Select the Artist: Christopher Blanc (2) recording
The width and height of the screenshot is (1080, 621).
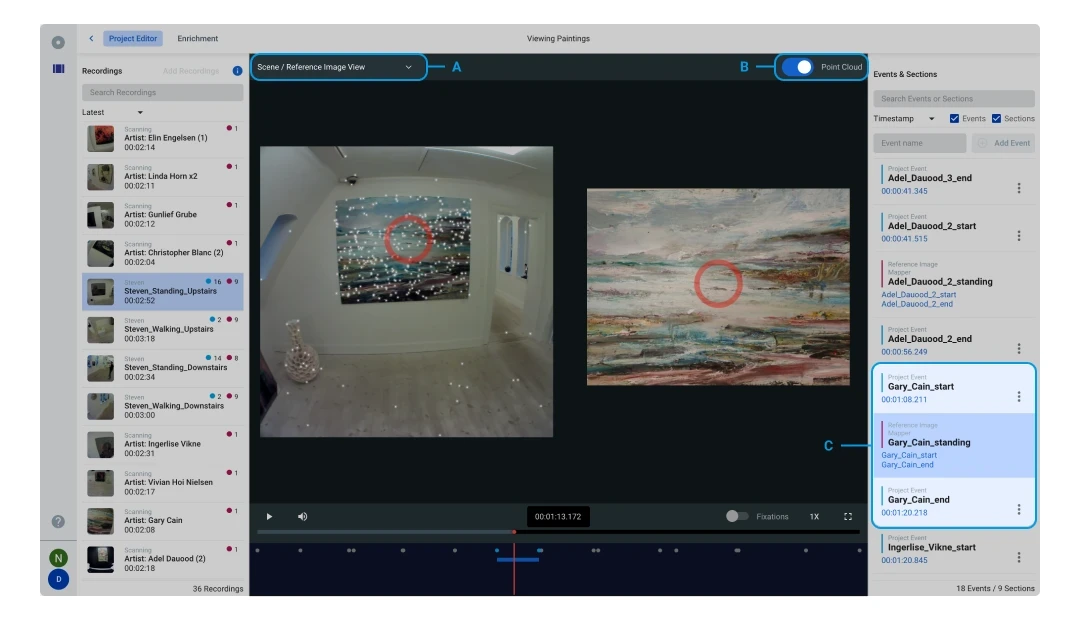point(163,253)
